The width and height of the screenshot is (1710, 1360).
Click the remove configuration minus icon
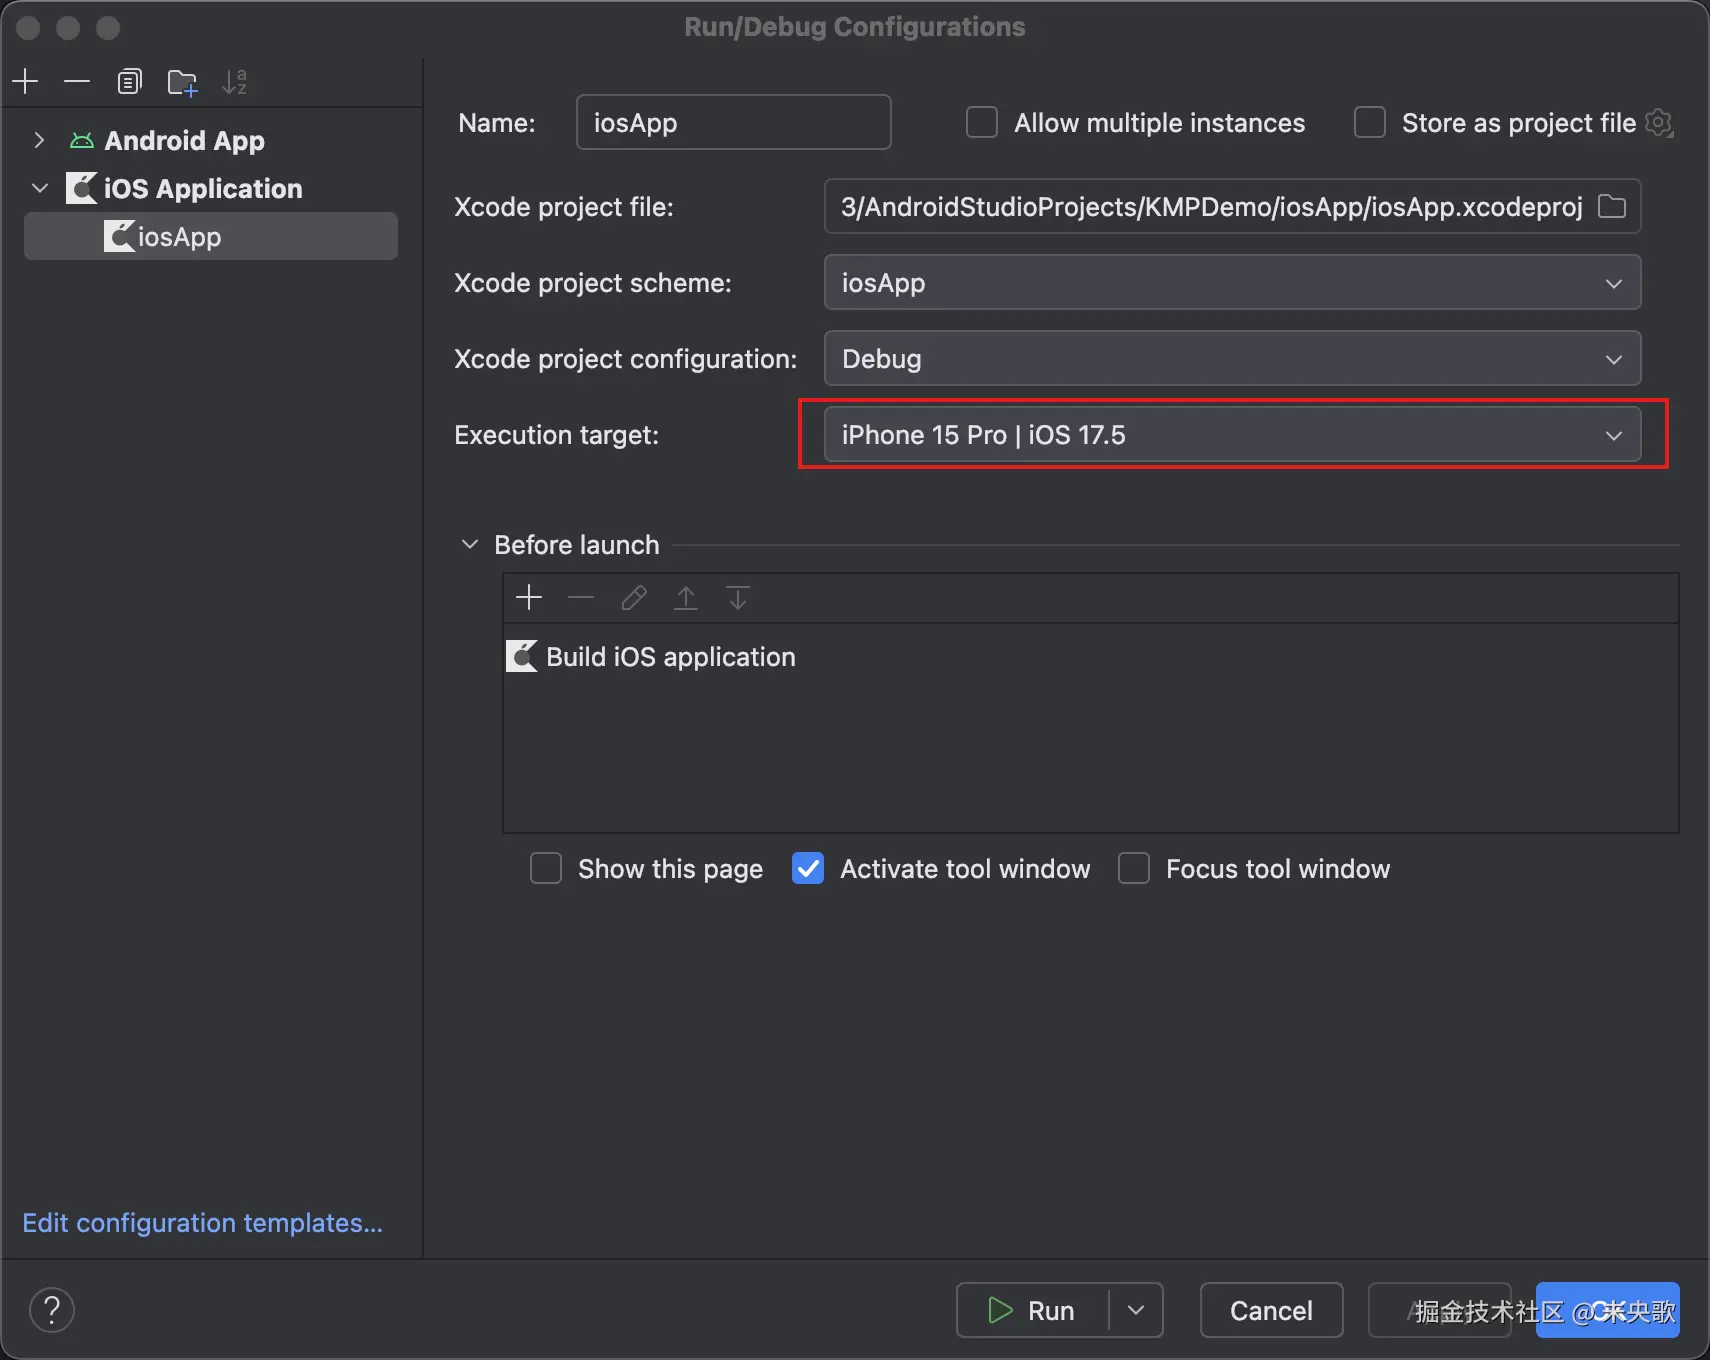coord(77,81)
